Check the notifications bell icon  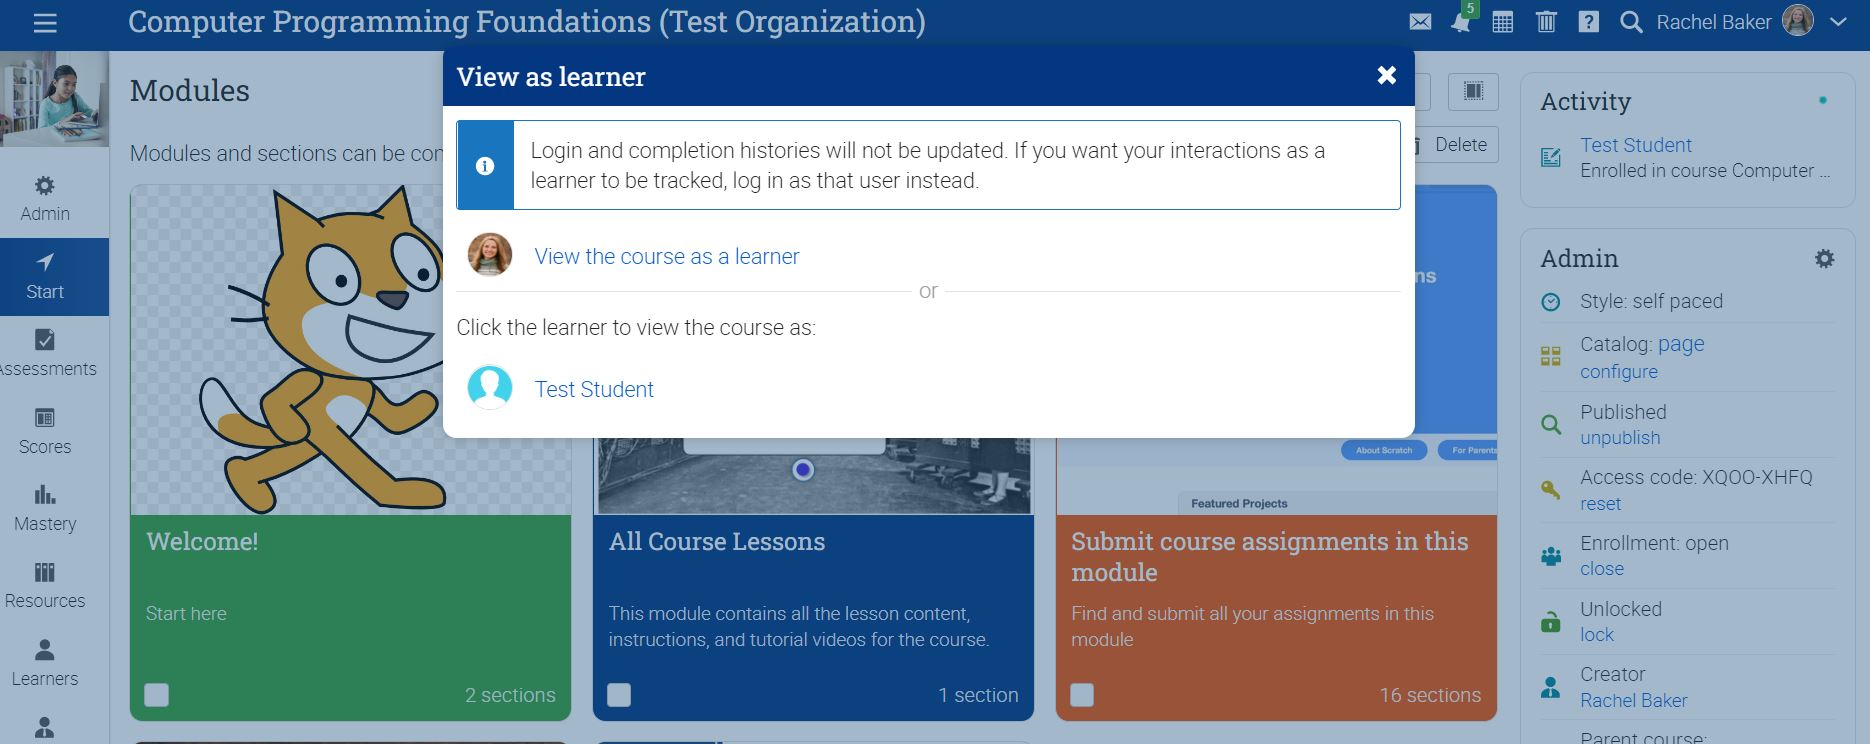tap(1461, 22)
